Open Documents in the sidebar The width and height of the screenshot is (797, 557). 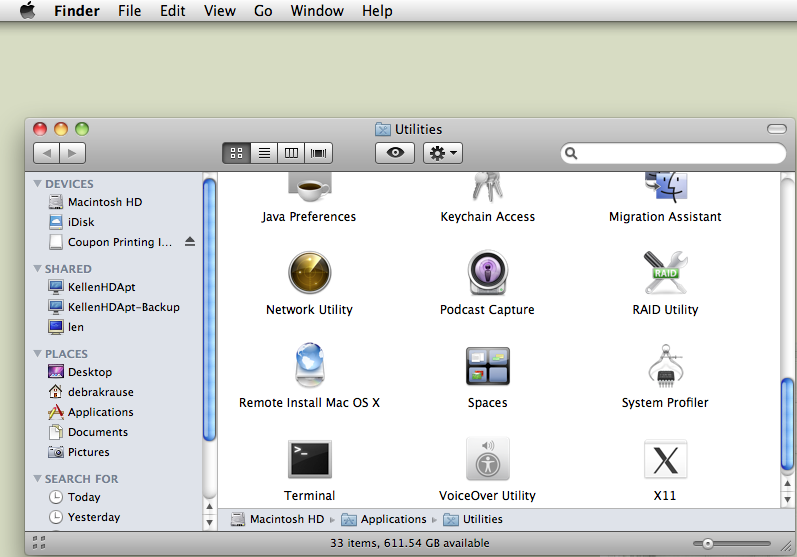[88, 432]
